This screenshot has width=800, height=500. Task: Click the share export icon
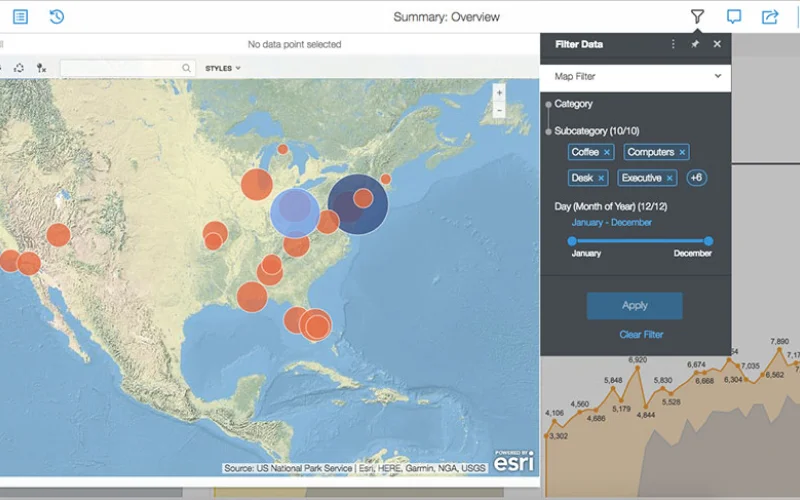pyautogui.click(x=770, y=17)
